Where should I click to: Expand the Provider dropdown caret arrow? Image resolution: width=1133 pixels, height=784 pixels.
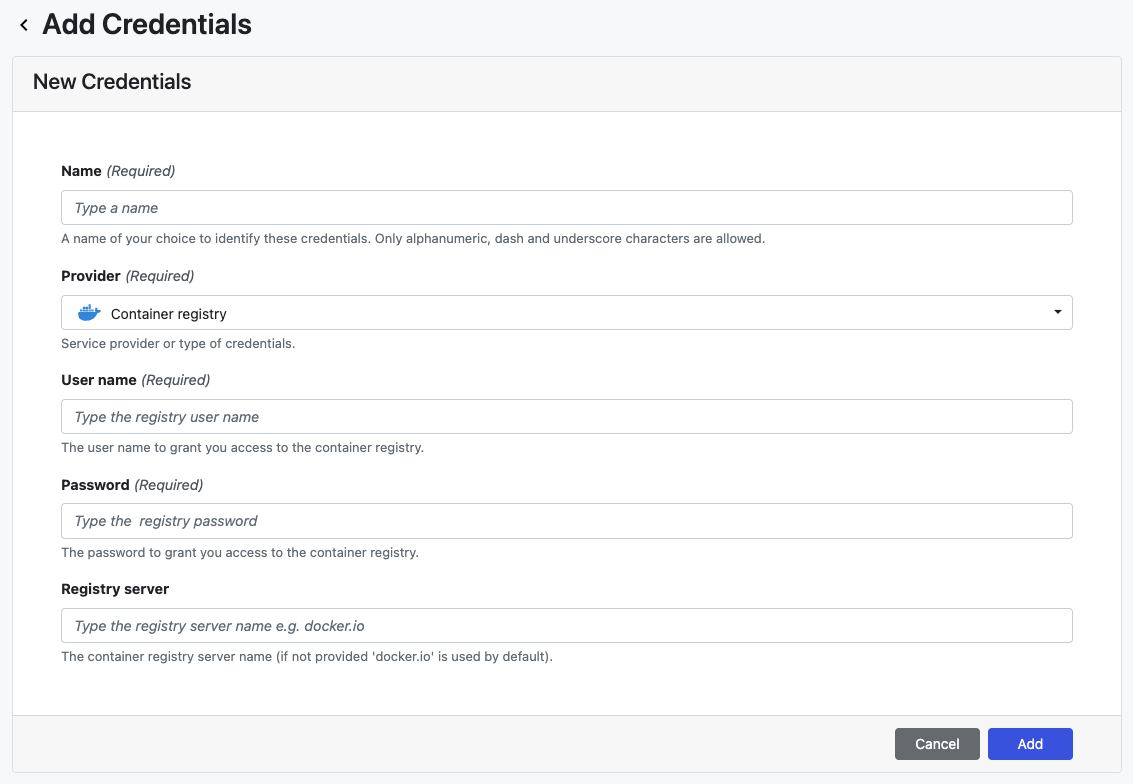(1057, 312)
